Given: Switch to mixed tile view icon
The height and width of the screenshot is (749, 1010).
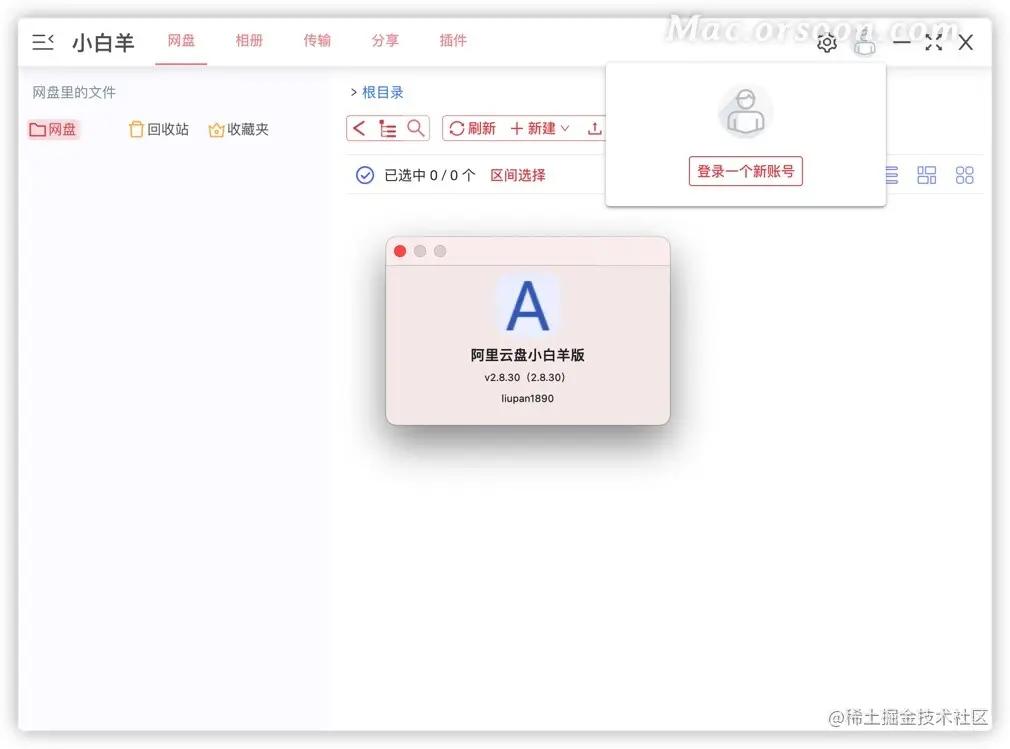Looking at the screenshot, I should 927,175.
